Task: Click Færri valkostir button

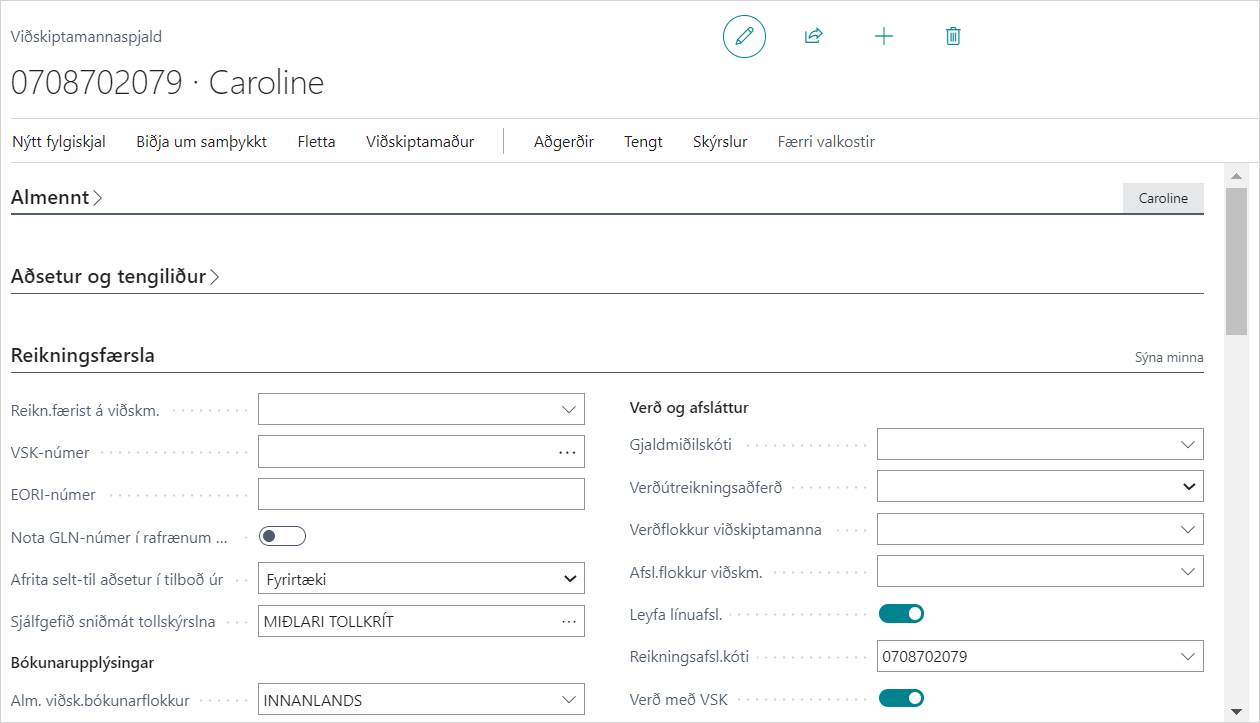Action: tap(826, 142)
